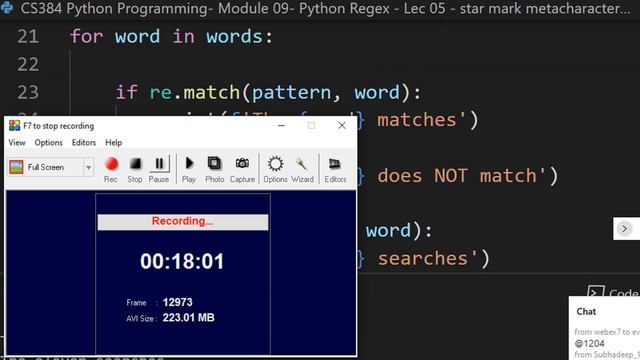
Task: Click the Python logo in title bar
Action: point(7,8)
